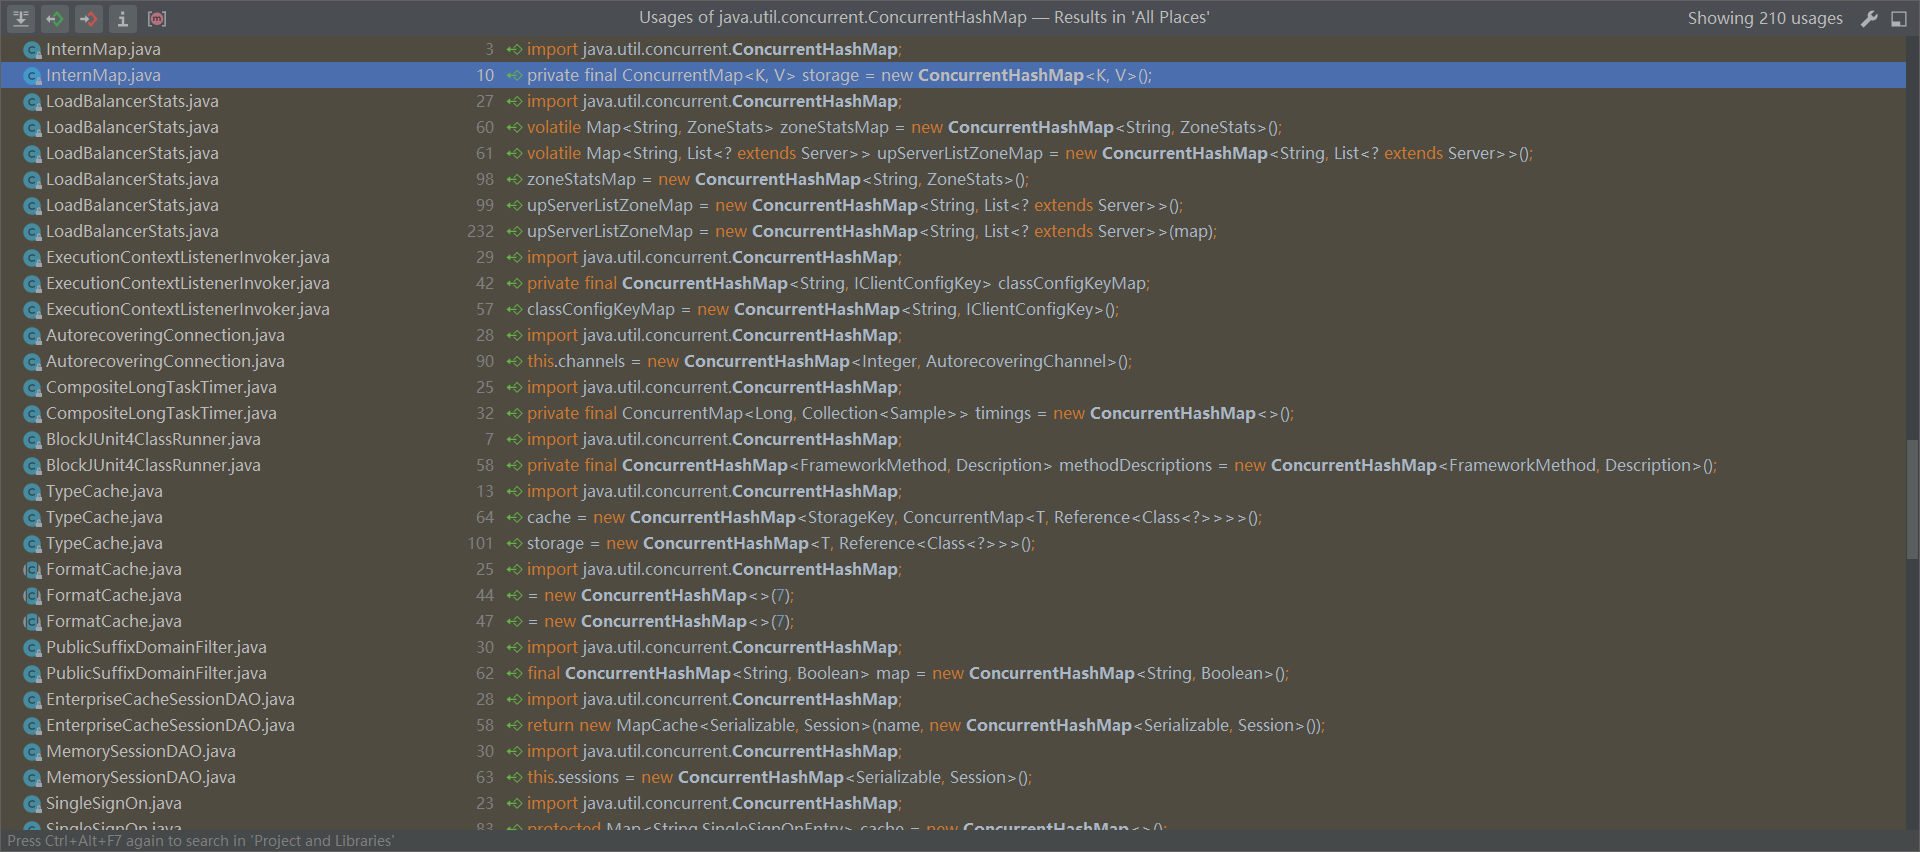Open FormatCache.java line 44 usage
Image resolution: width=1920 pixels, height=852 pixels.
pyautogui.click(x=953, y=595)
